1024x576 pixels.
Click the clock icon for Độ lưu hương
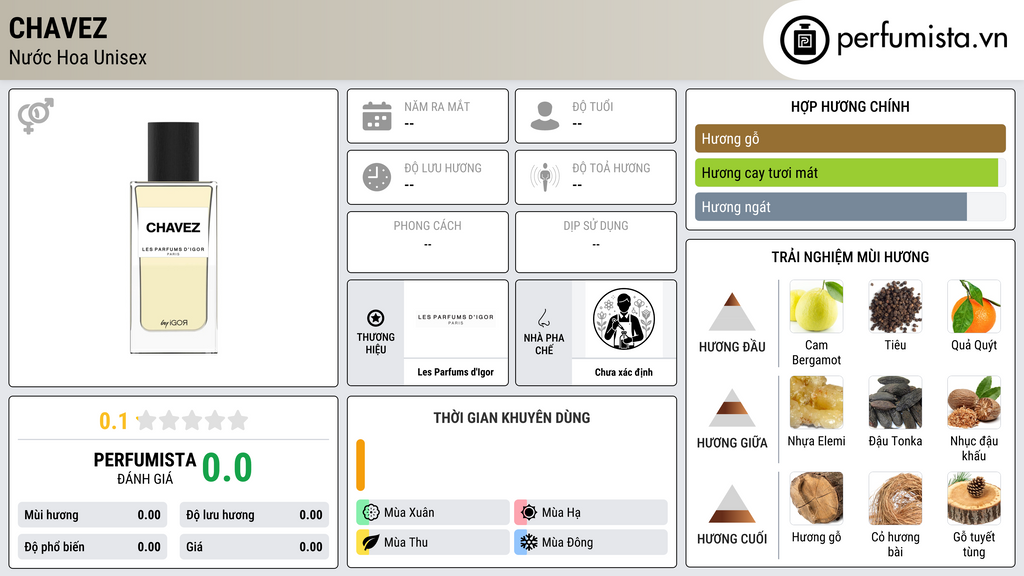377,177
